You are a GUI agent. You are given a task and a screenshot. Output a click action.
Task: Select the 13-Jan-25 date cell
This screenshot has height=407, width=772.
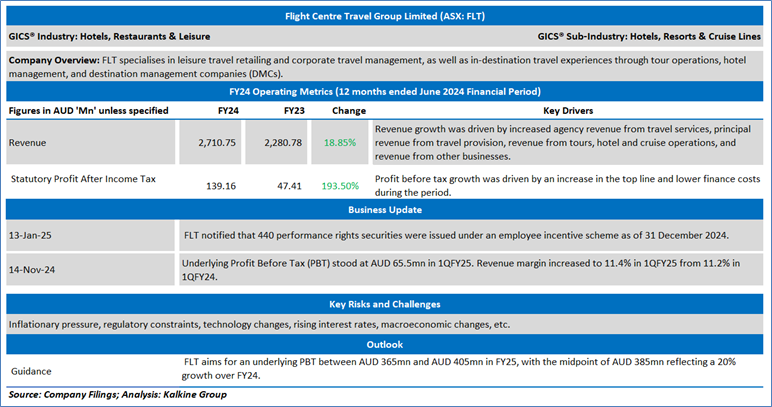[x=91, y=235]
